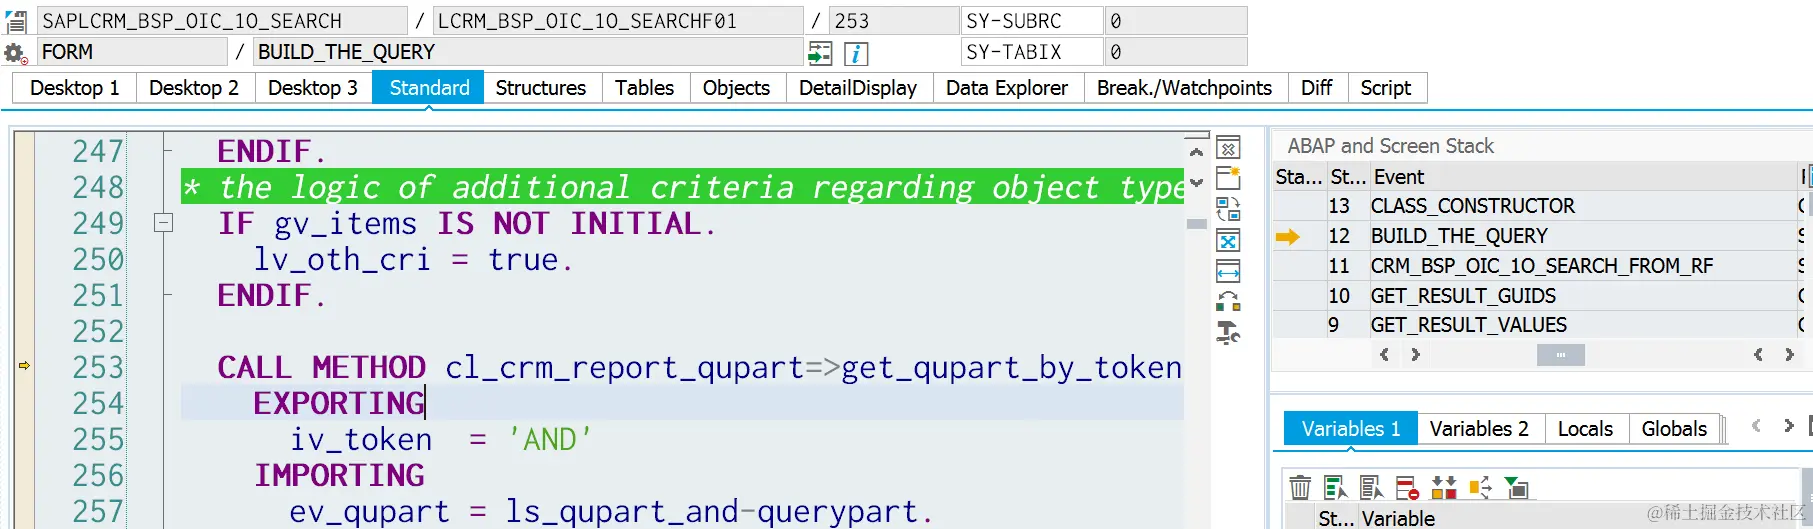Click the far-right left arrow in stack panel

click(x=1758, y=355)
